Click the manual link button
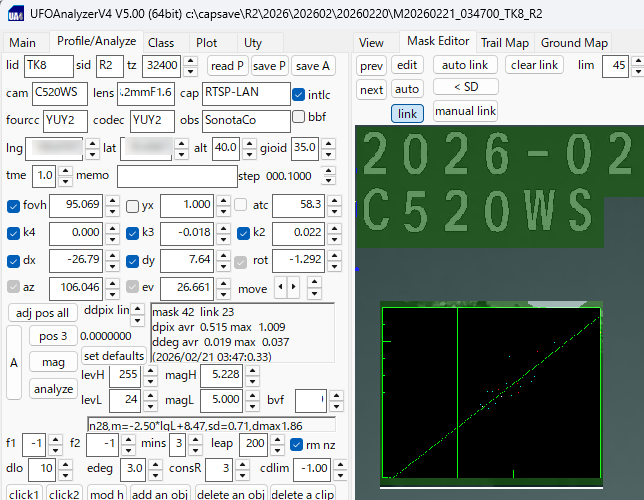 coord(465,111)
